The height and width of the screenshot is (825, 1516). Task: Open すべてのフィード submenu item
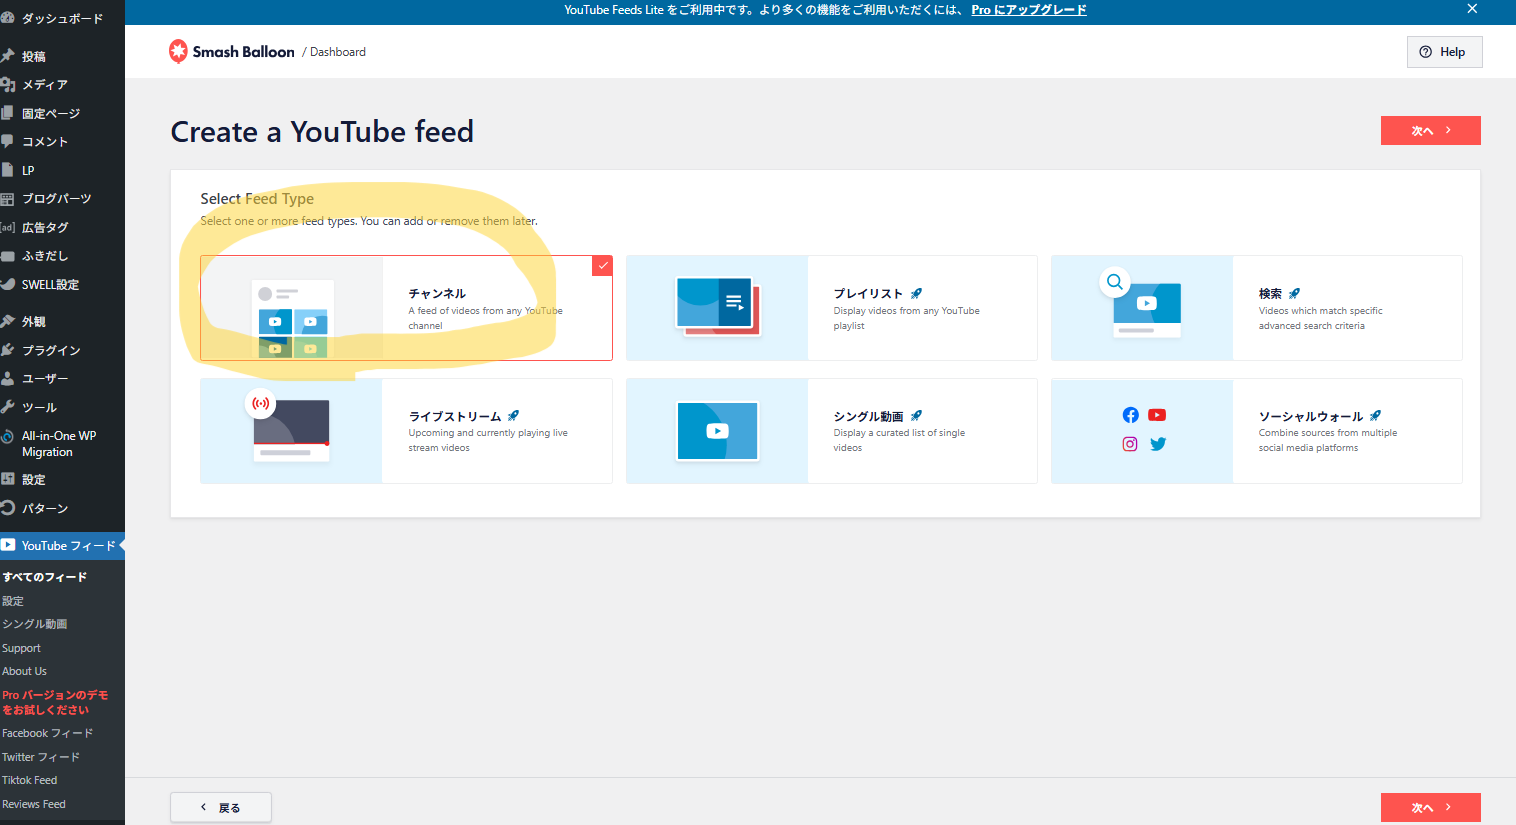(45, 577)
